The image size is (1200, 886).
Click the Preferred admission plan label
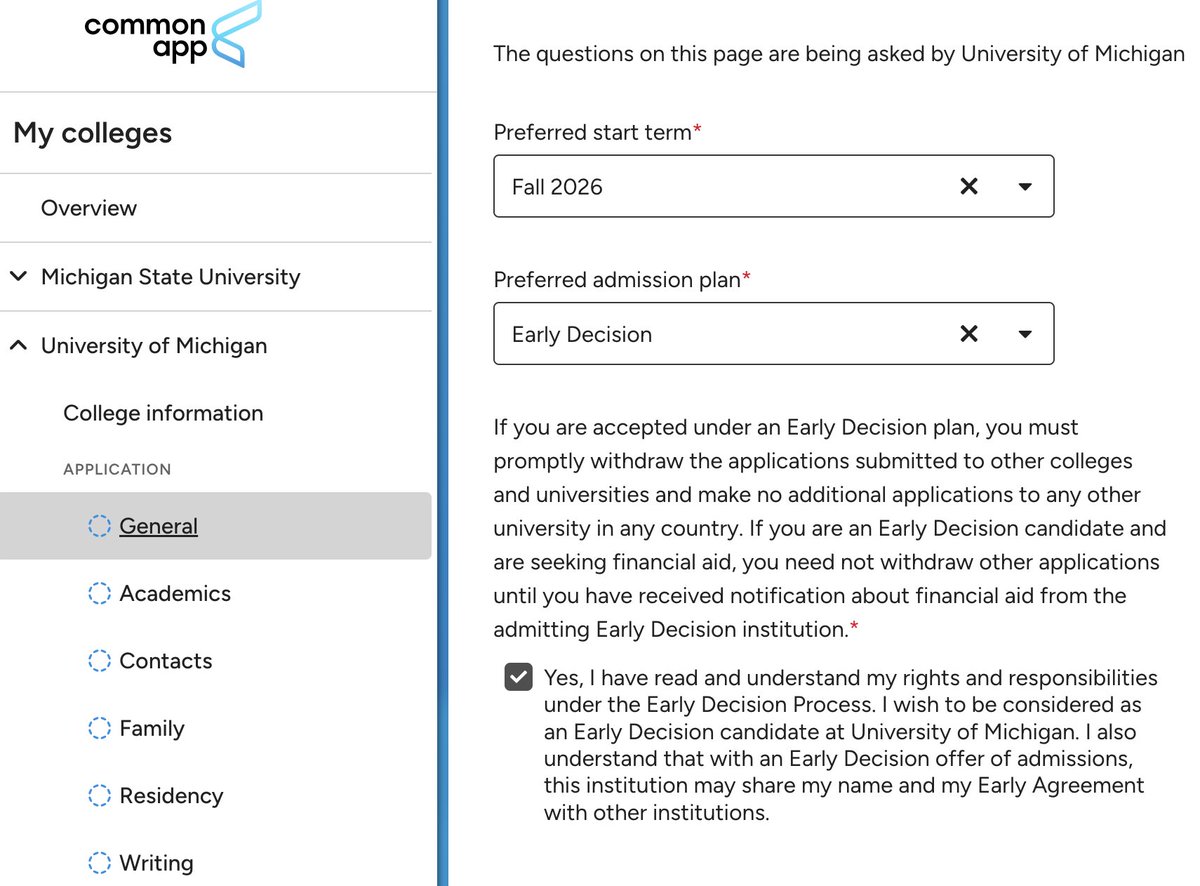pyautogui.click(x=622, y=280)
